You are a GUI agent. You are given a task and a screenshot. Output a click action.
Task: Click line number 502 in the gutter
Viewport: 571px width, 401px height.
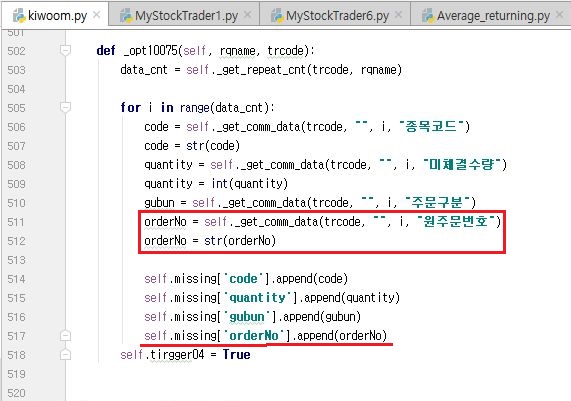(x=16, y=51)
